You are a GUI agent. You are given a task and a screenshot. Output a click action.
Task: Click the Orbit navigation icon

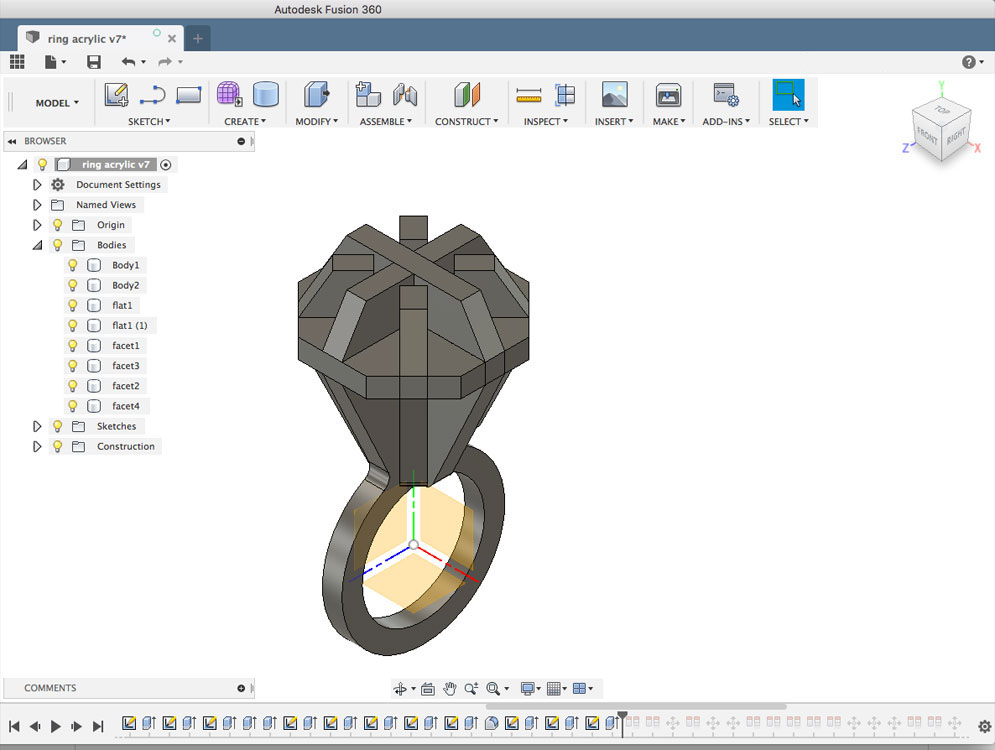point(400,688)
